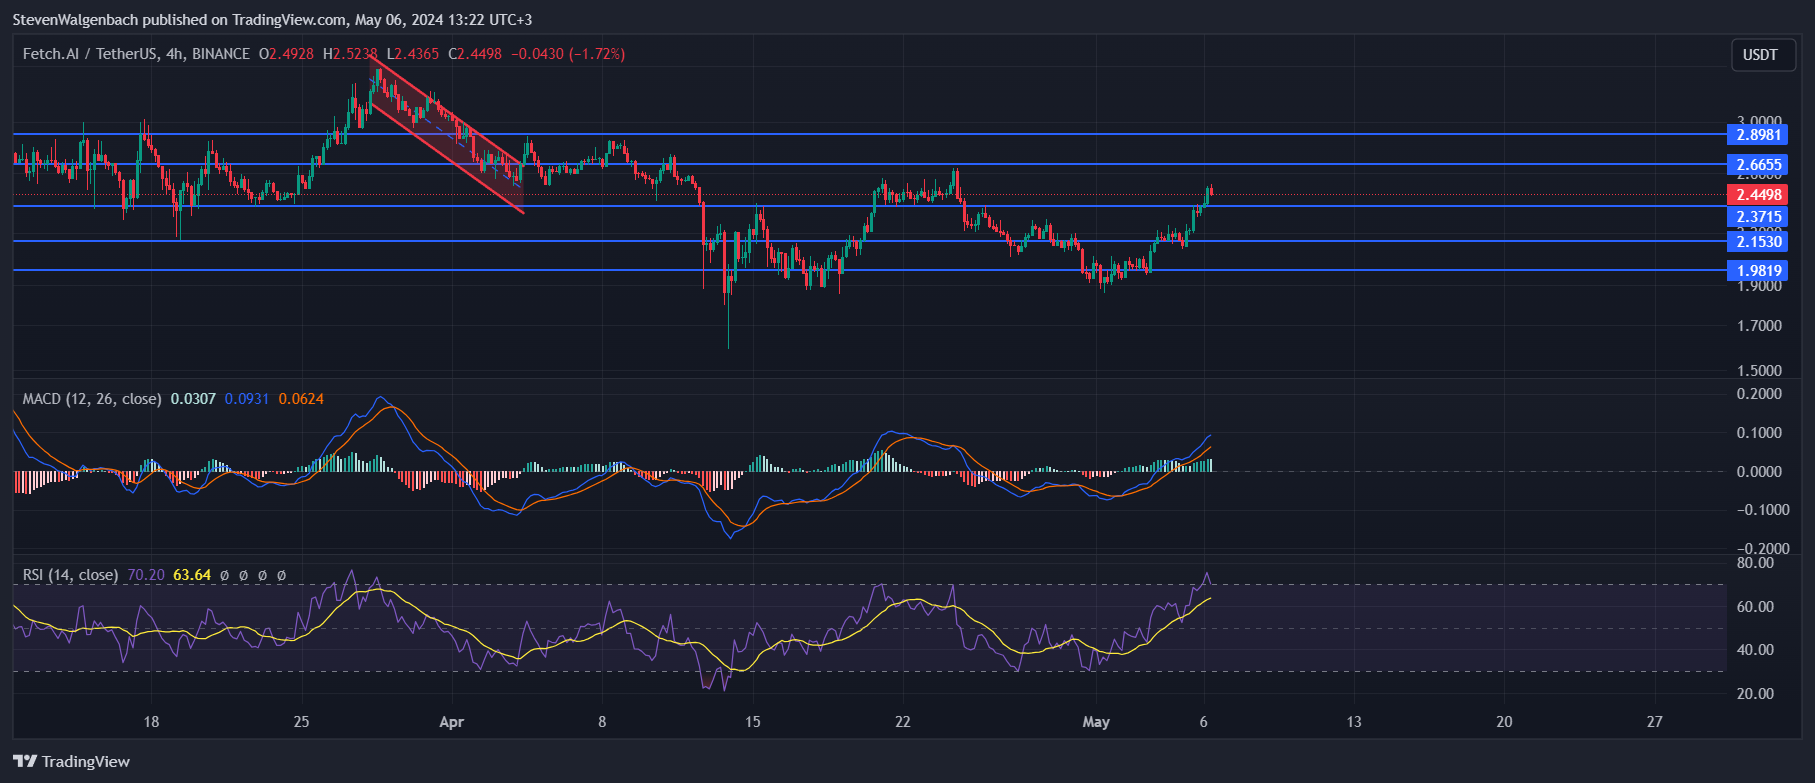The width and height of the screenshot is (1815, 783).
Task: Select the red descending channel drawing
Action: pos(446,133)
